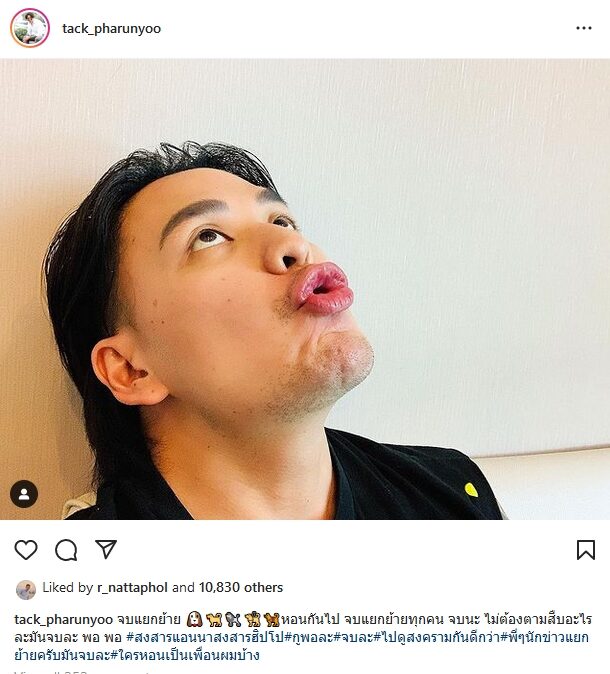Viewport: 610px width, 674px height.
Task: Open the hashtag #ใครหอนเป็นเพื่อนผมบ้าง
Action: tap(185, 655)
